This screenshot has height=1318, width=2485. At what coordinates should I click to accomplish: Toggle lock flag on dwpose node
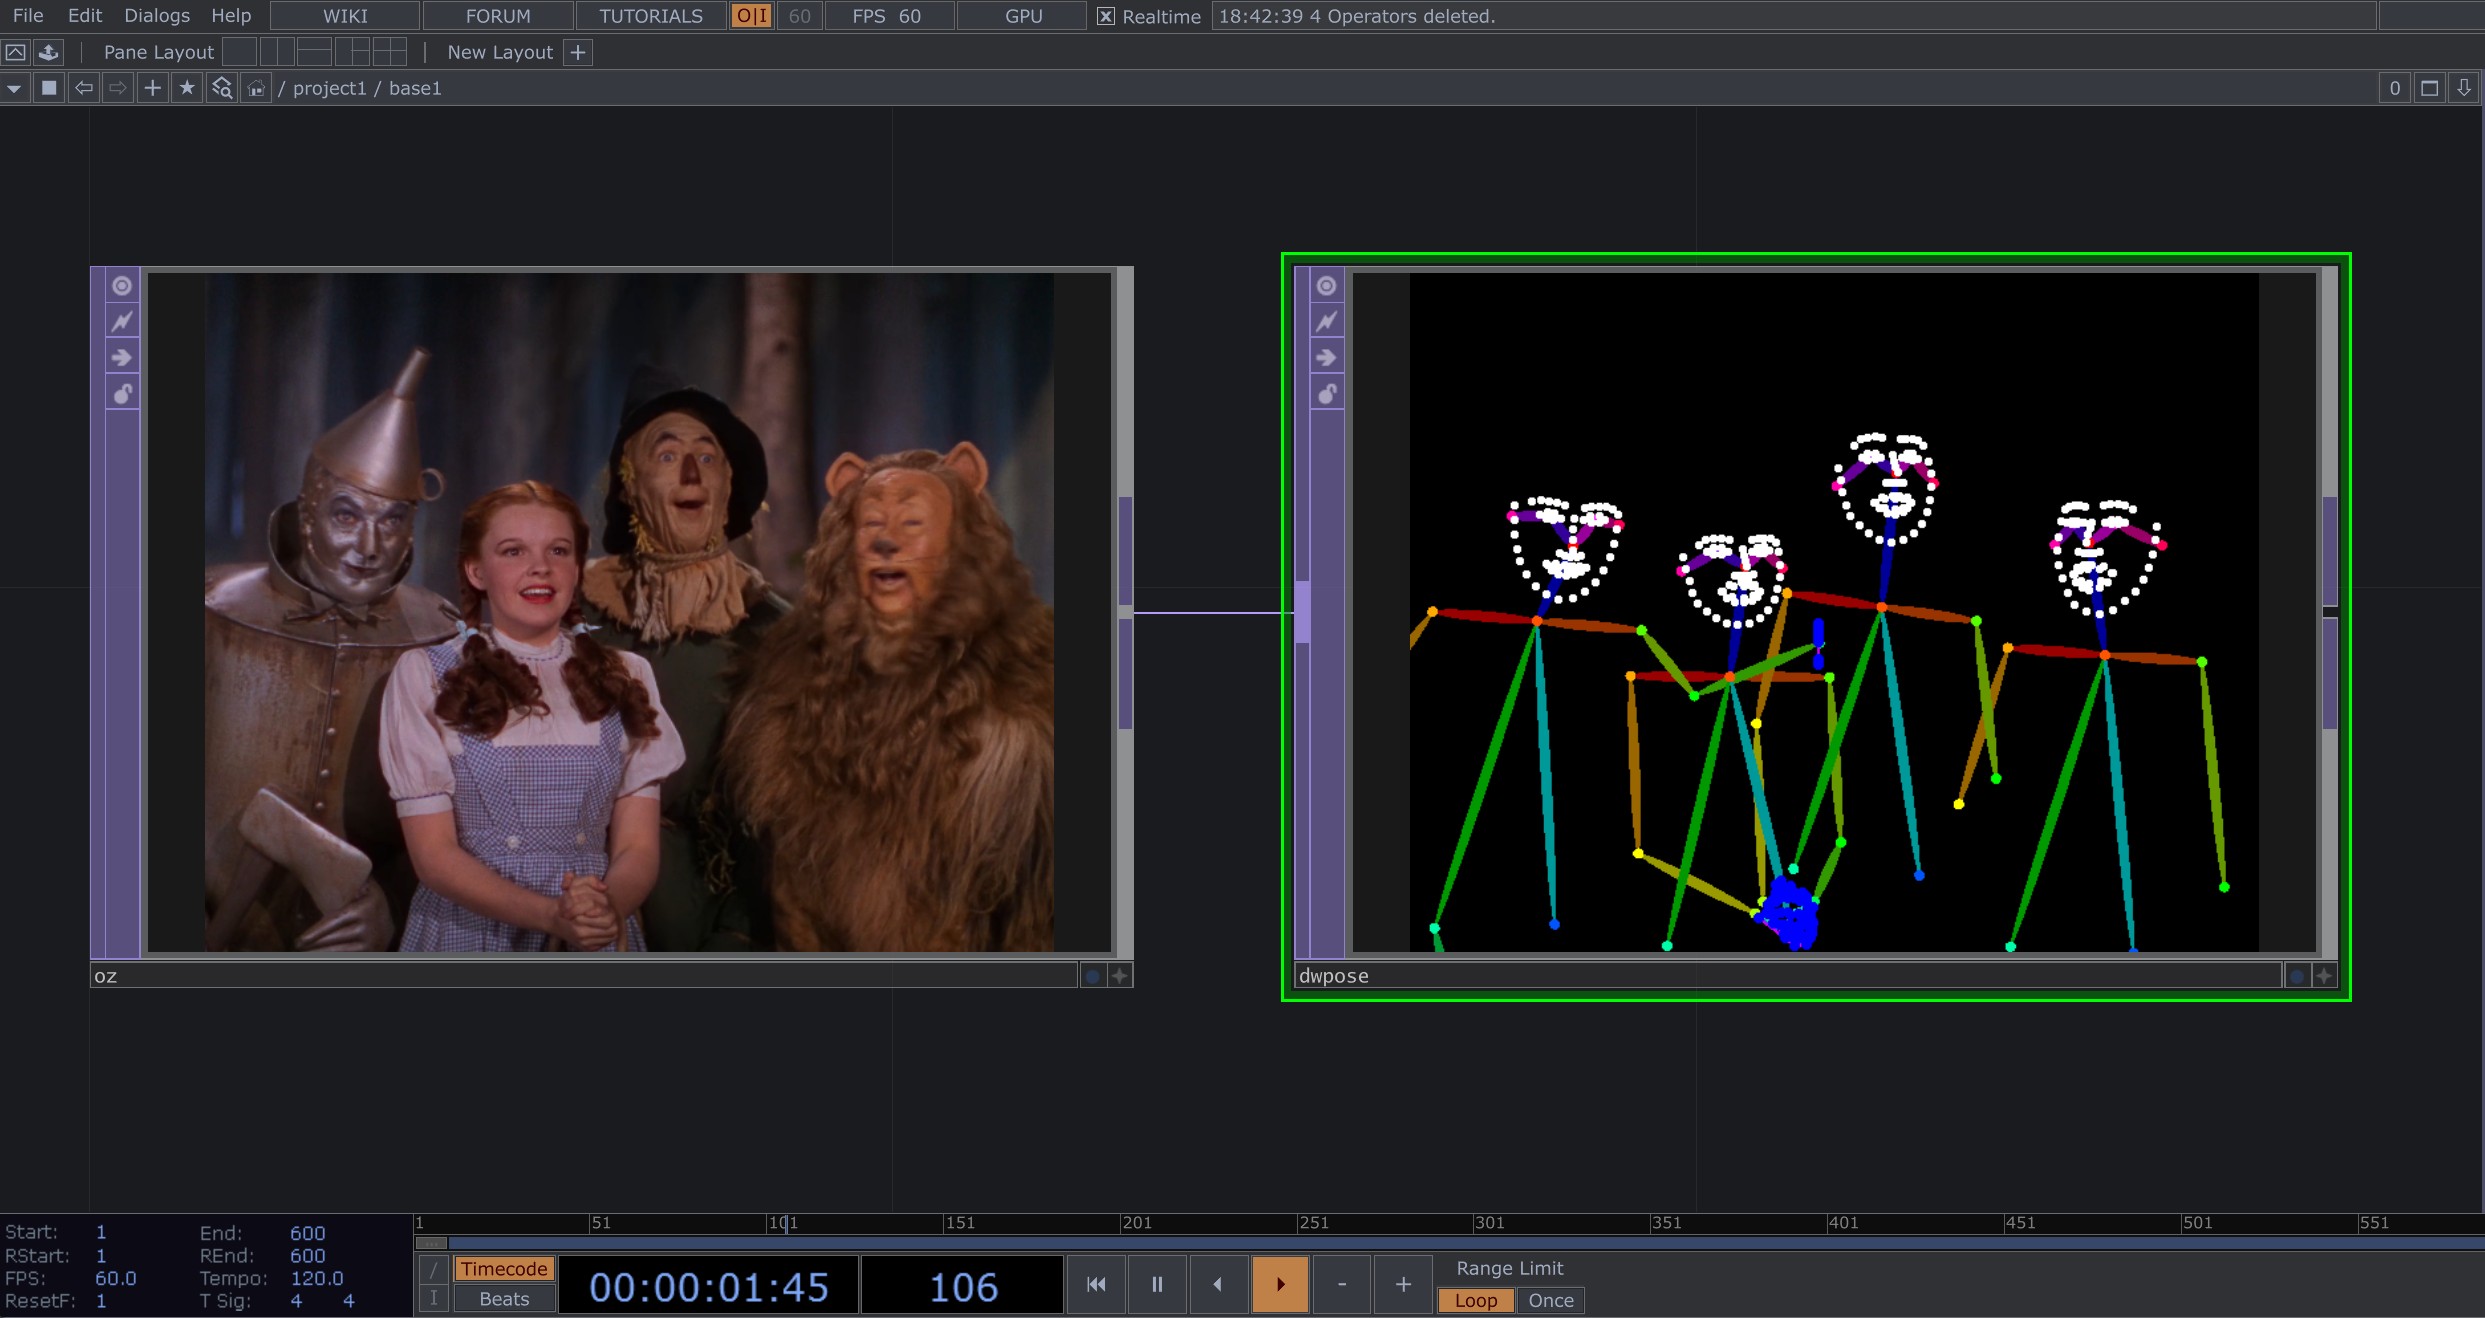tap(1326, 394)
